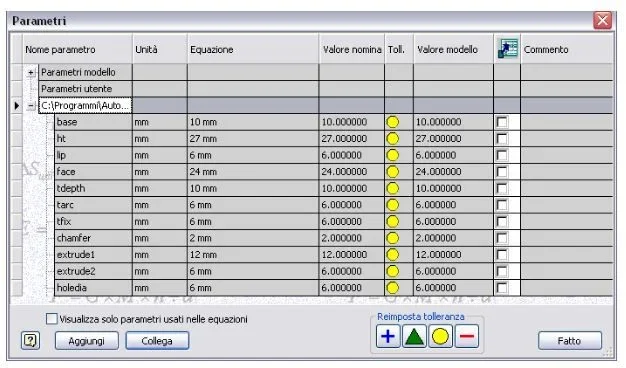Click tolerance circle in holedia row
Screen dimensions: 626x368
pos(393,288)
